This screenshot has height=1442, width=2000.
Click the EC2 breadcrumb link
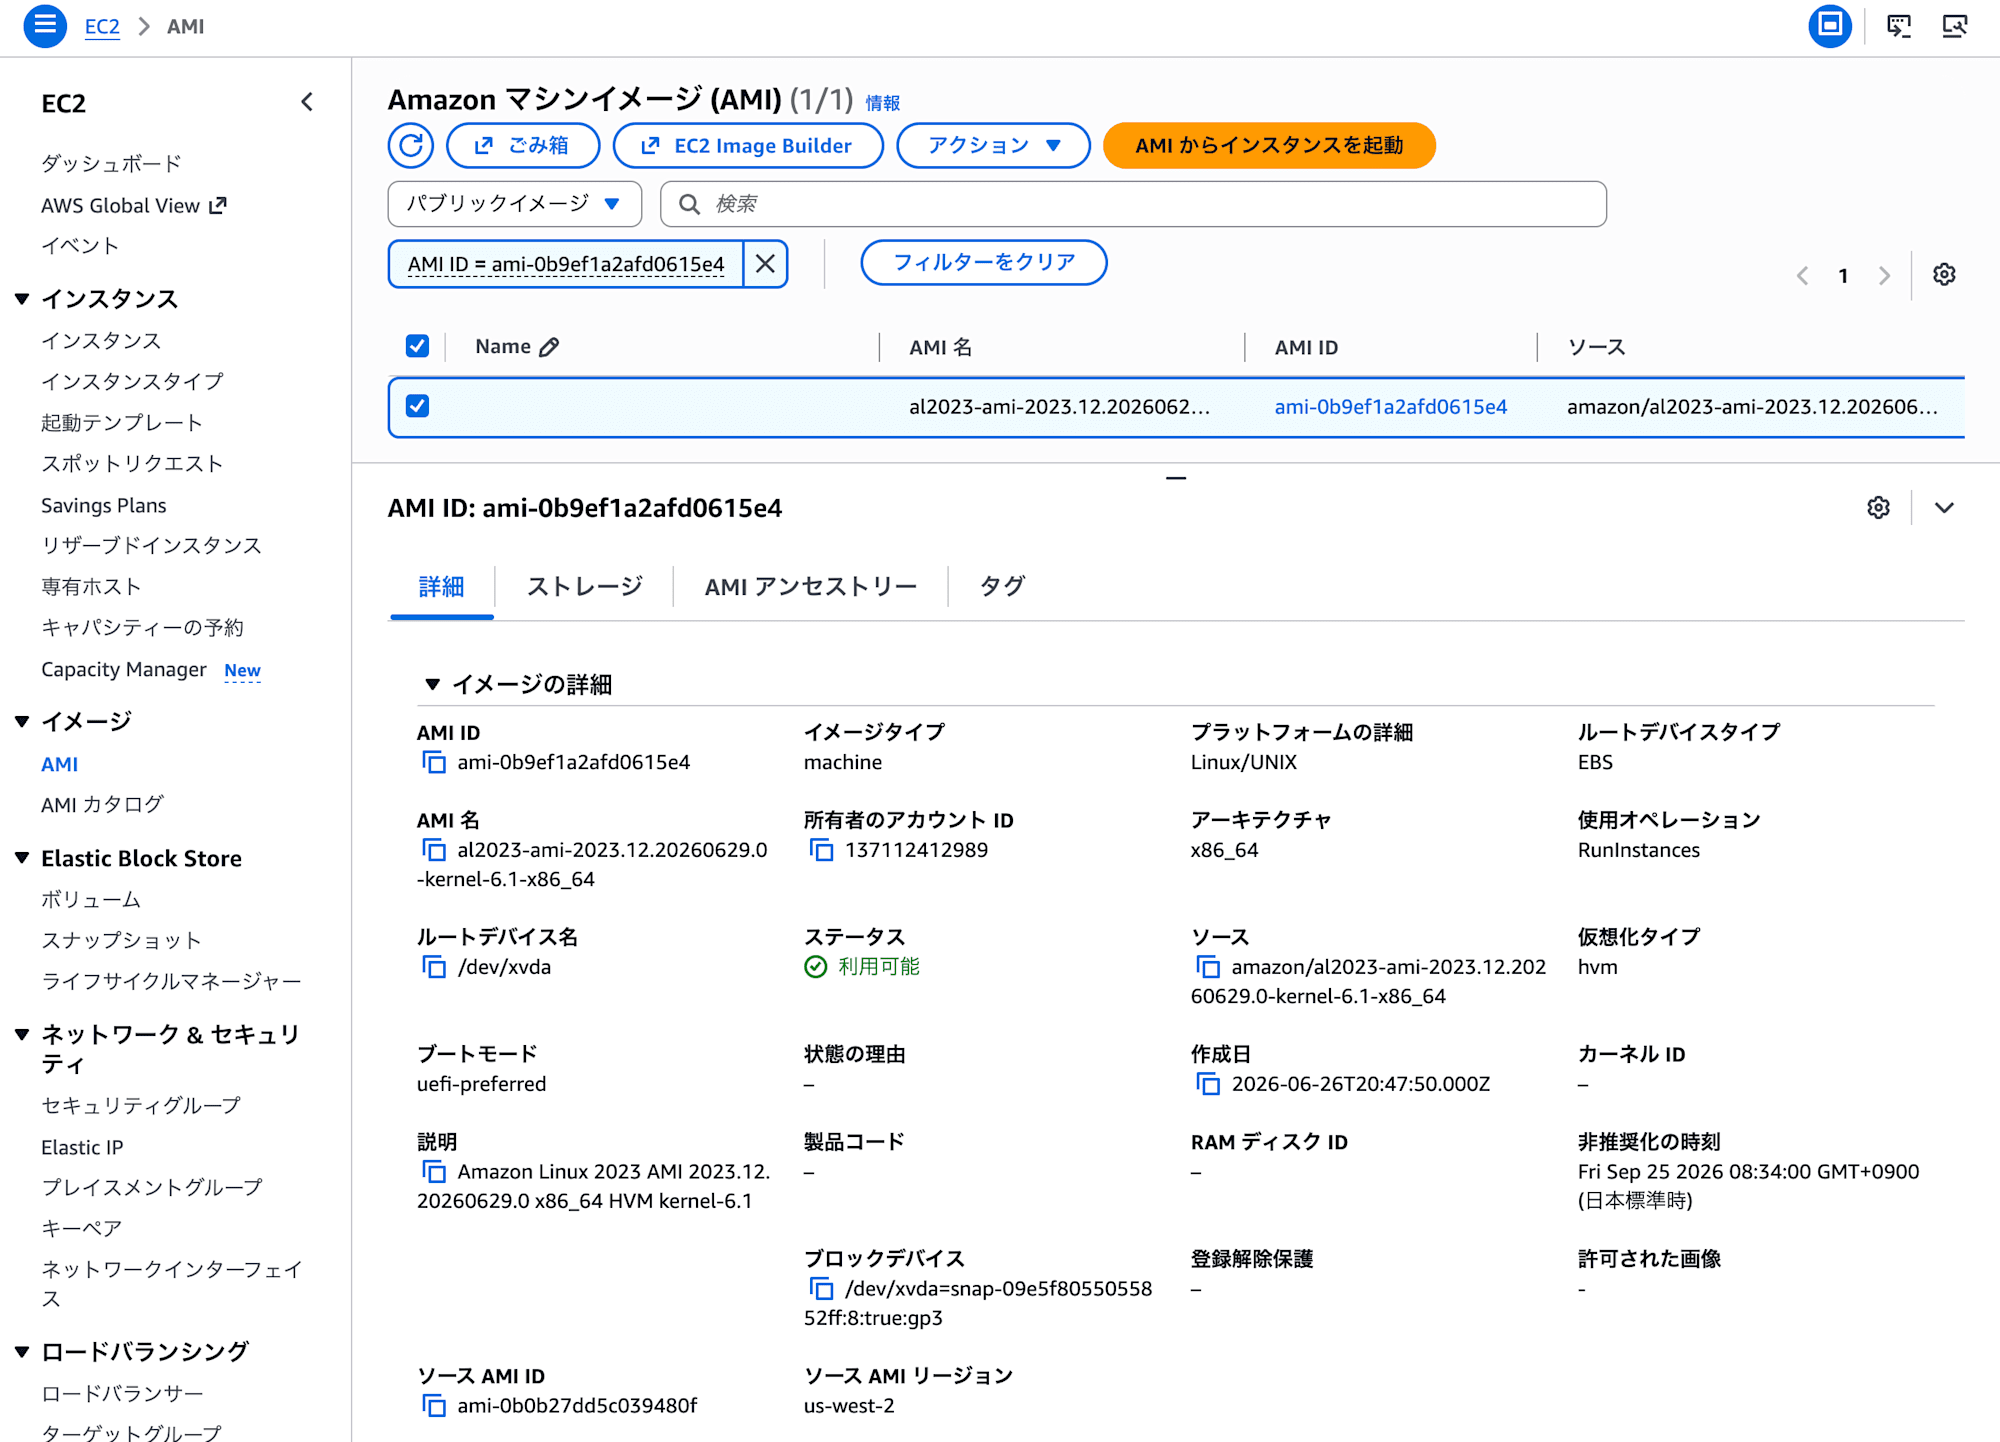click(x=102, y=27)
